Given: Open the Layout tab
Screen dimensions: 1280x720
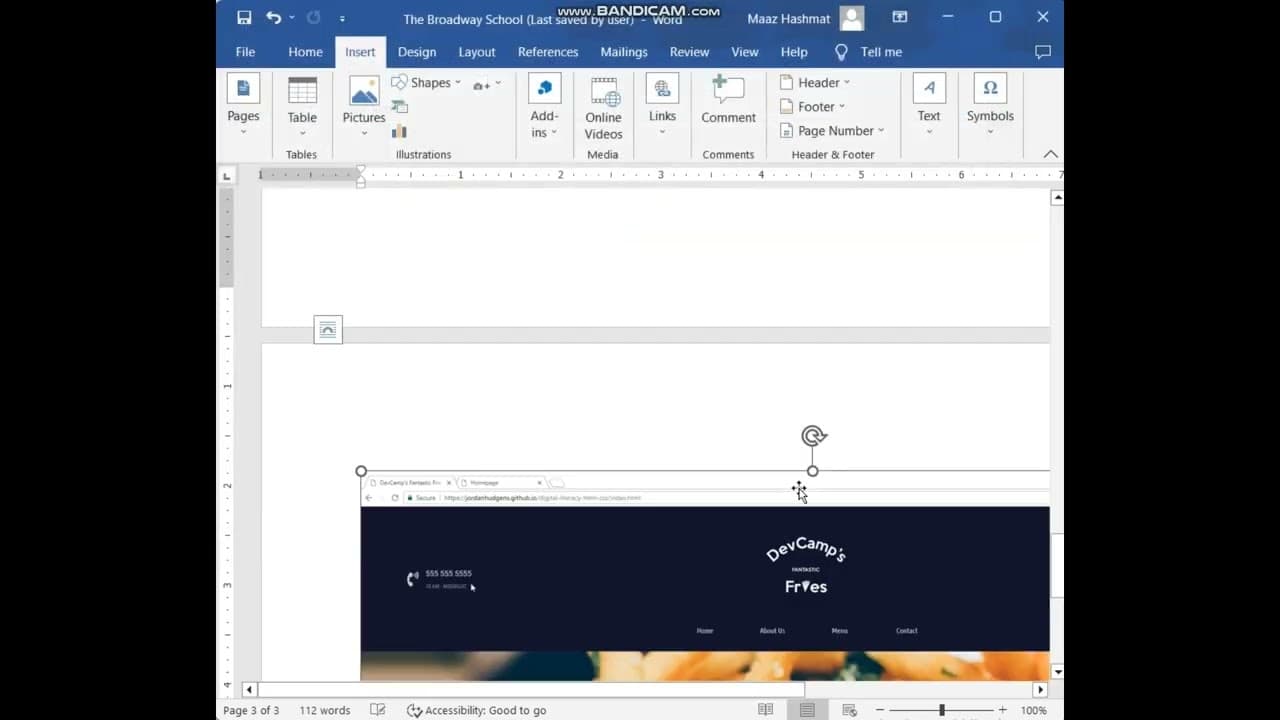Looking at the screenshot, I should (477, 52).
